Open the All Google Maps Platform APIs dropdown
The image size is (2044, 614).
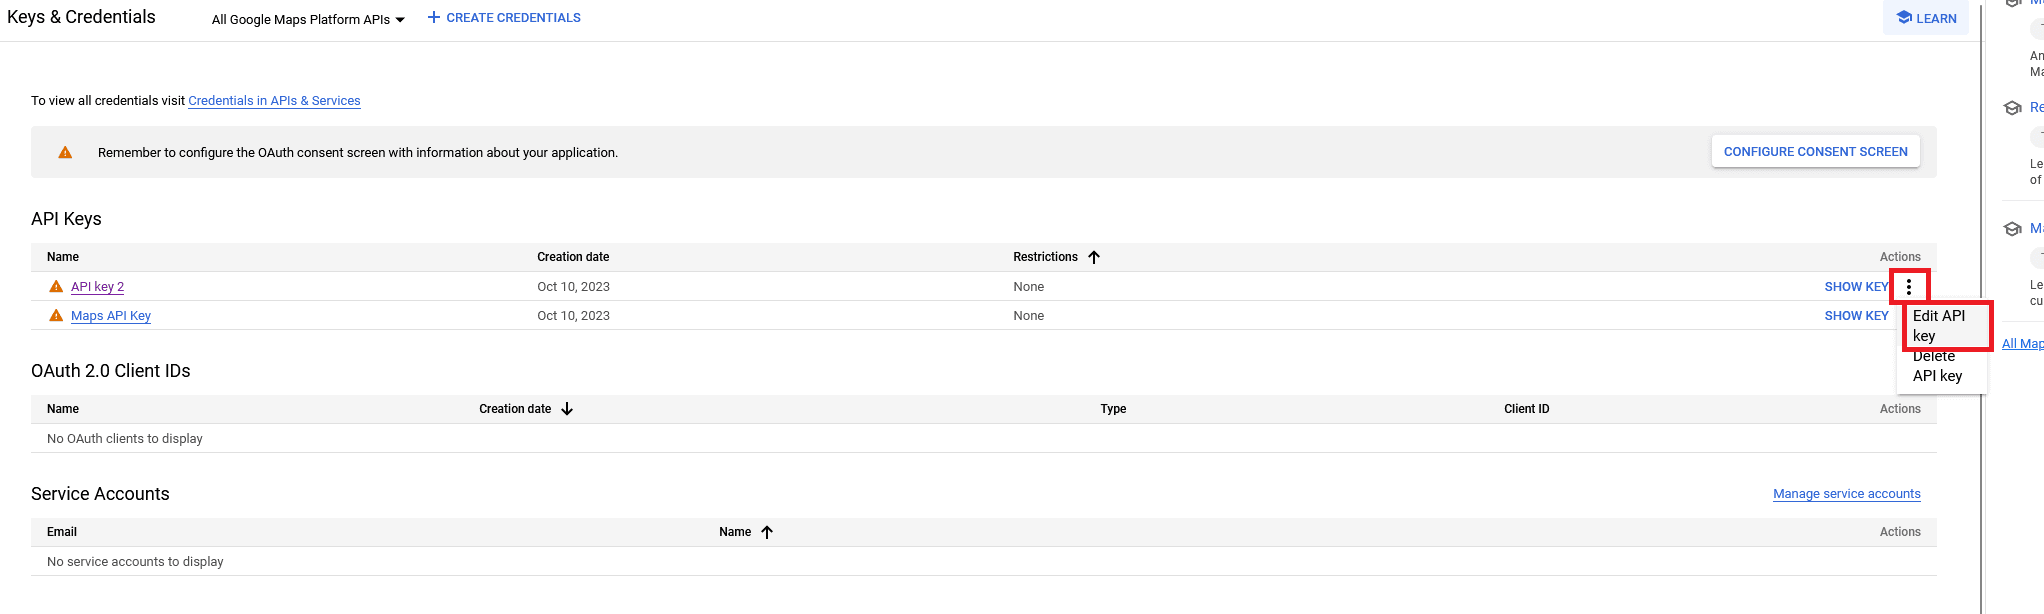308,19
